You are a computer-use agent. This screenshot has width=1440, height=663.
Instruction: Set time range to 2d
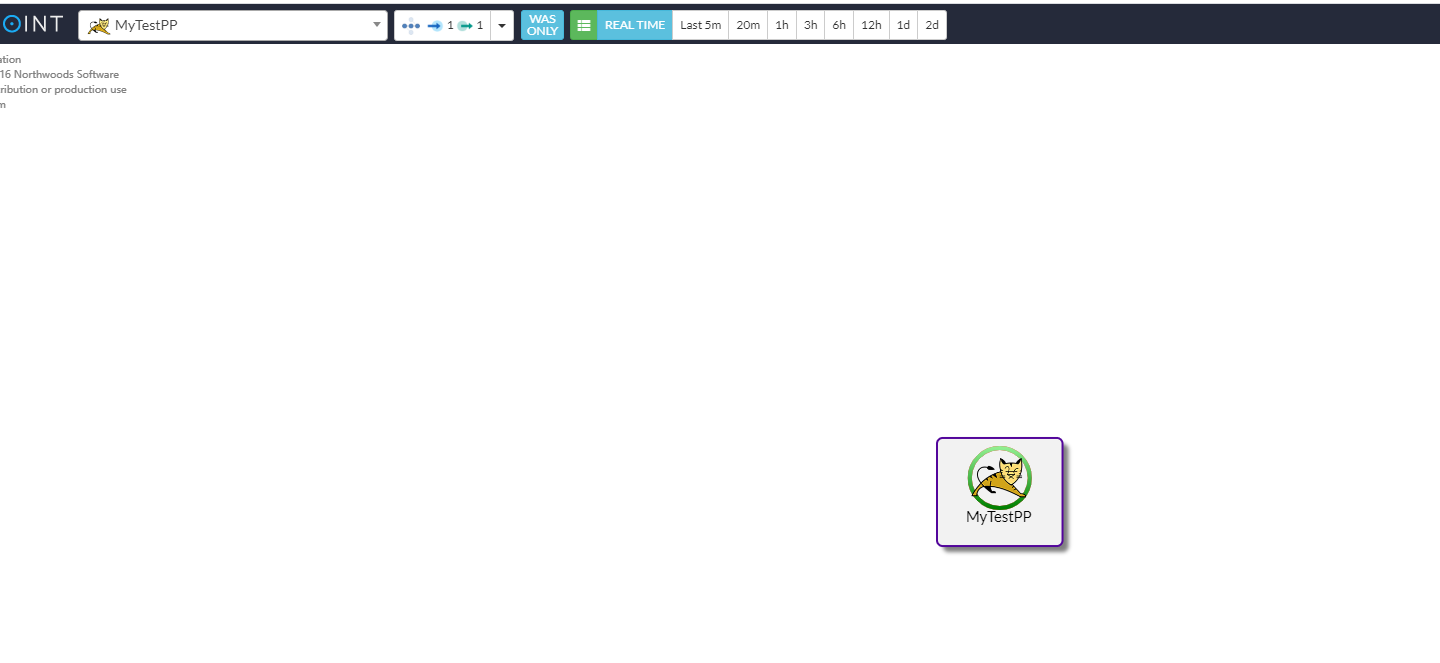tap(932, 26)
